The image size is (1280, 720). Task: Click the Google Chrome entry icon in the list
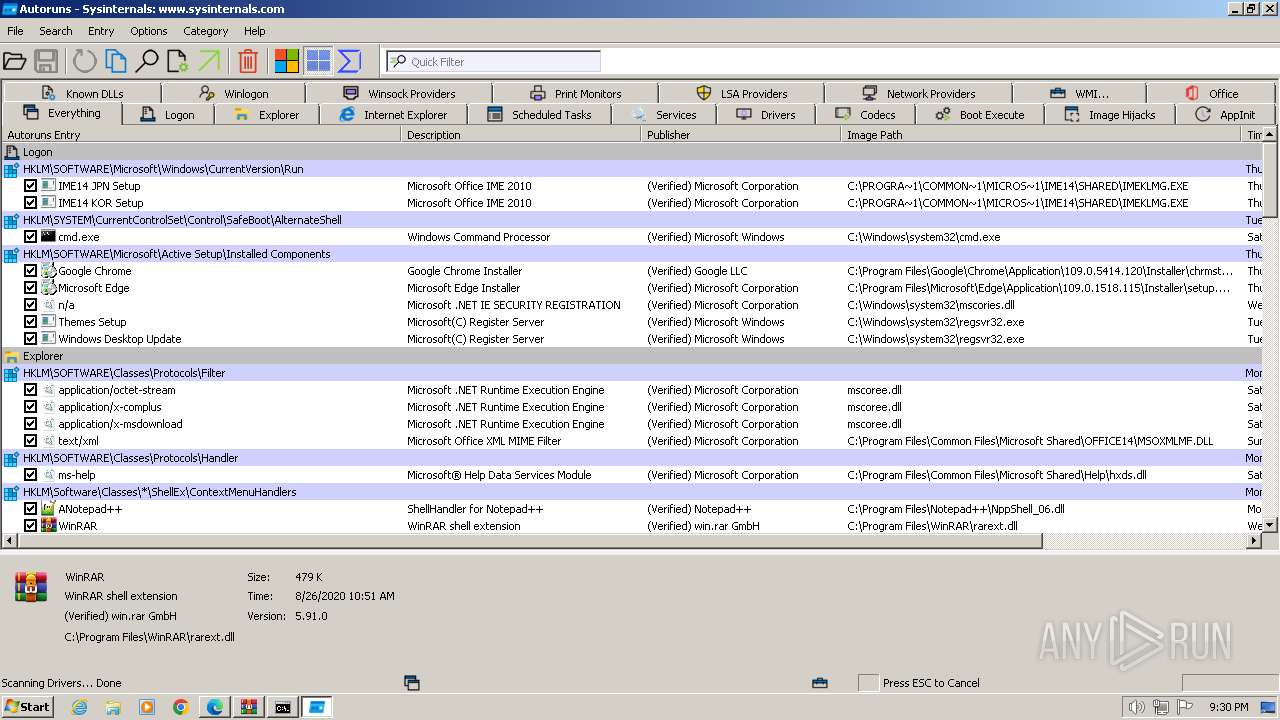(x=48, y=271)
